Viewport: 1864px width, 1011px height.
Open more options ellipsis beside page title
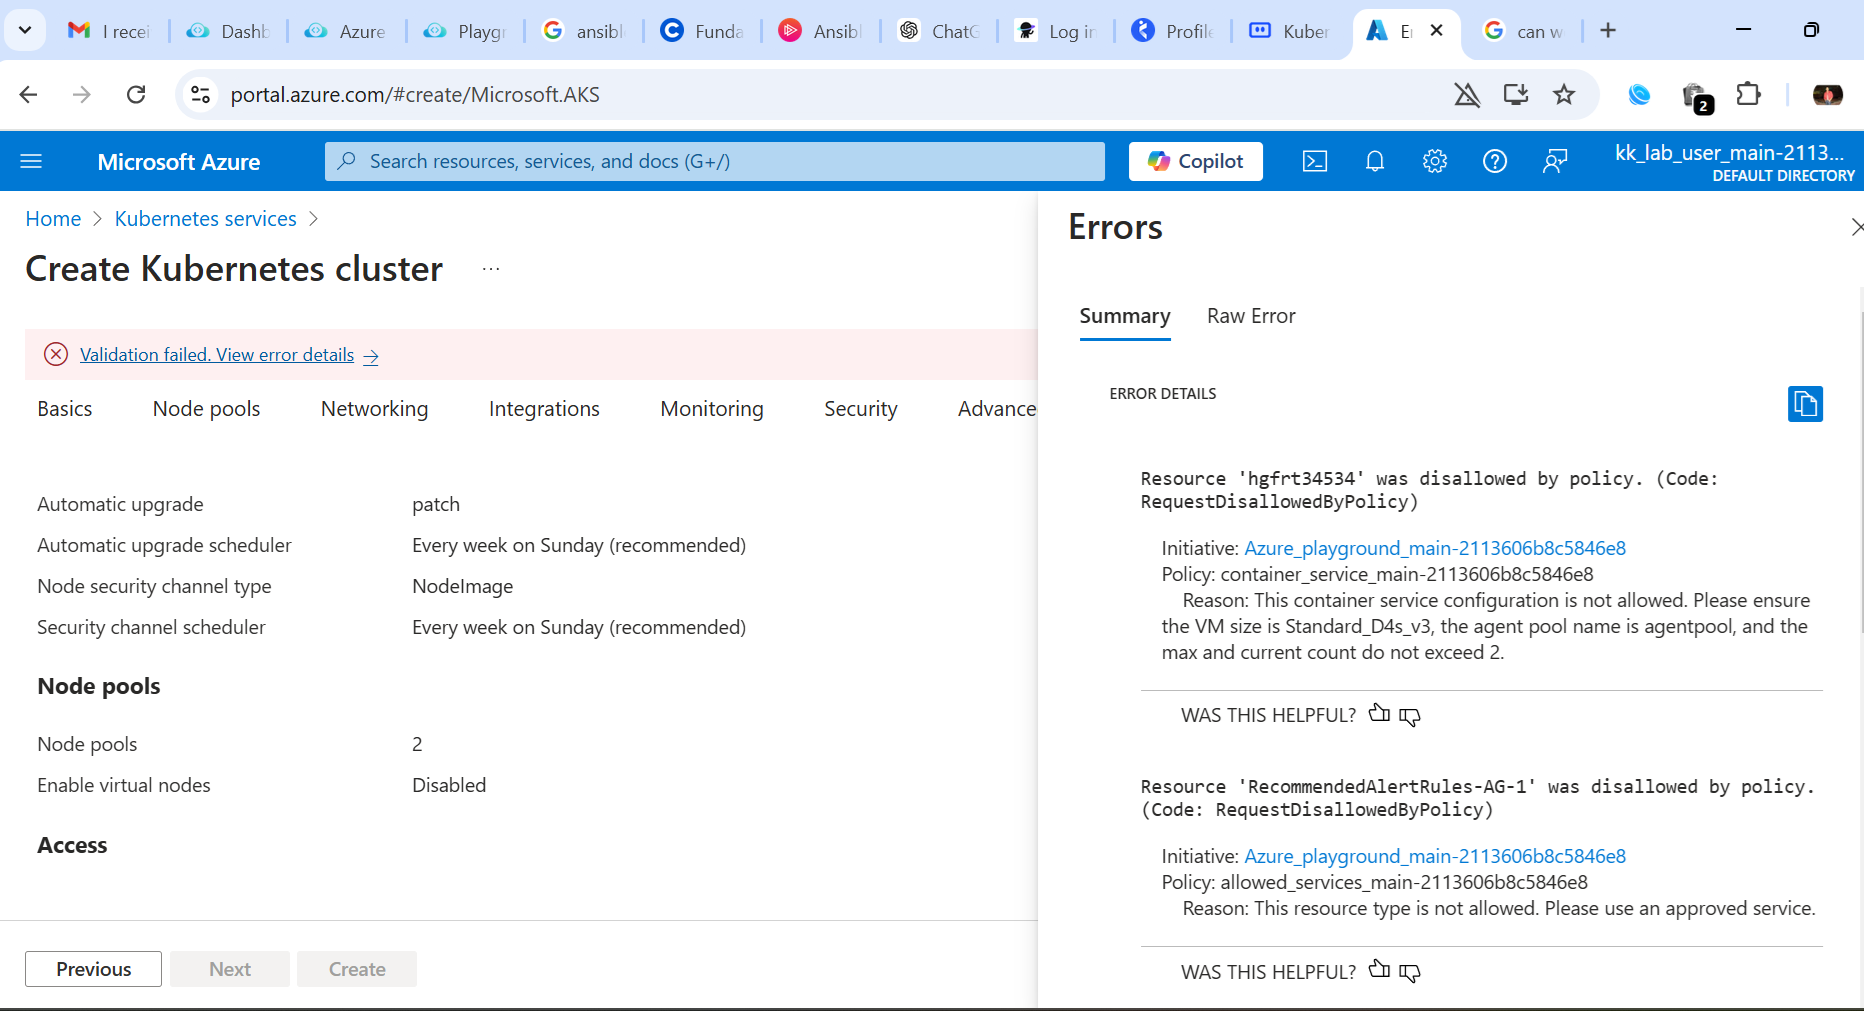coord(491,269)
